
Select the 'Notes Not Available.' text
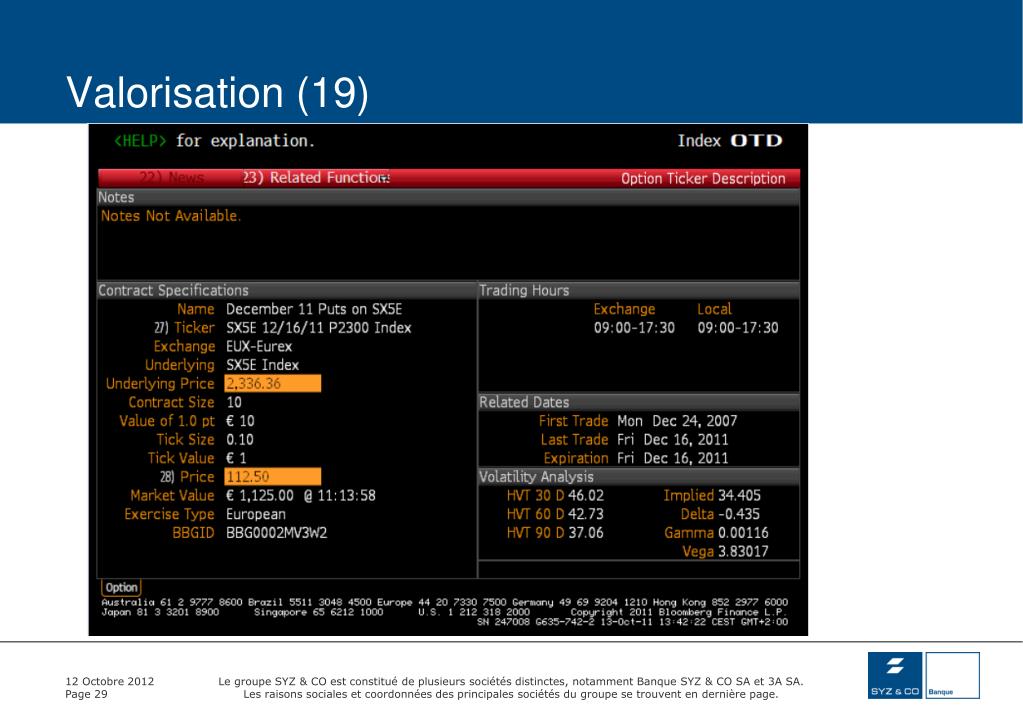[171, 216]
